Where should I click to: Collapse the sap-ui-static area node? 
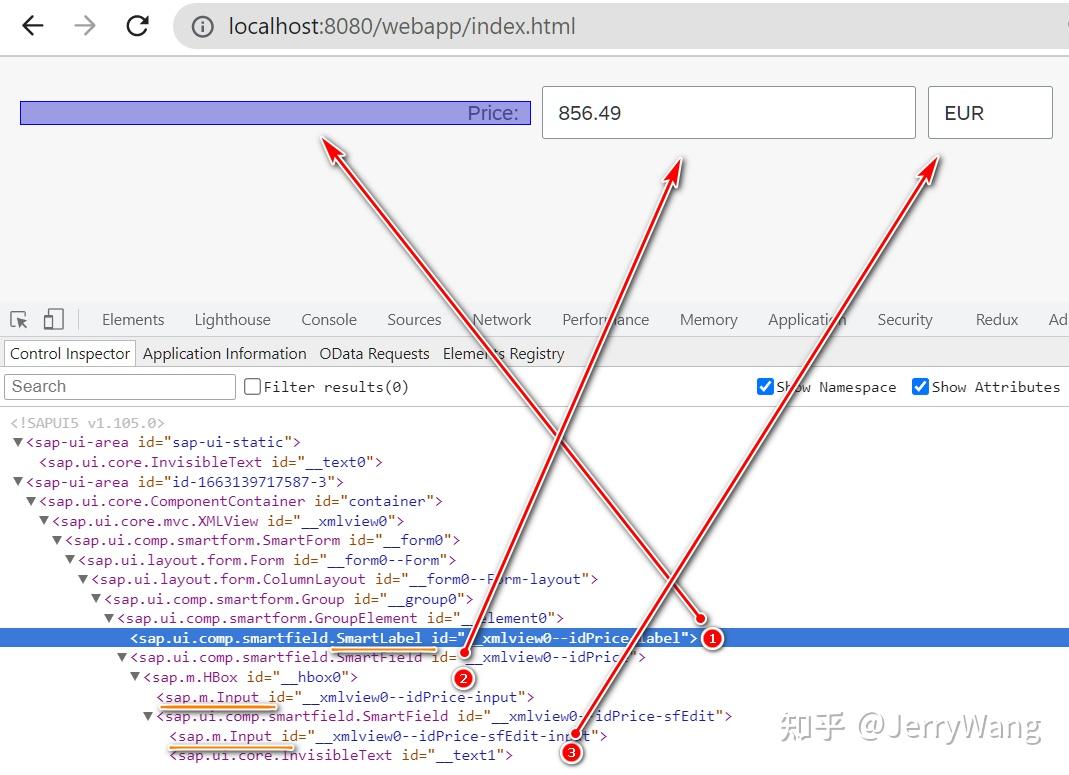[x=18, y=442]
